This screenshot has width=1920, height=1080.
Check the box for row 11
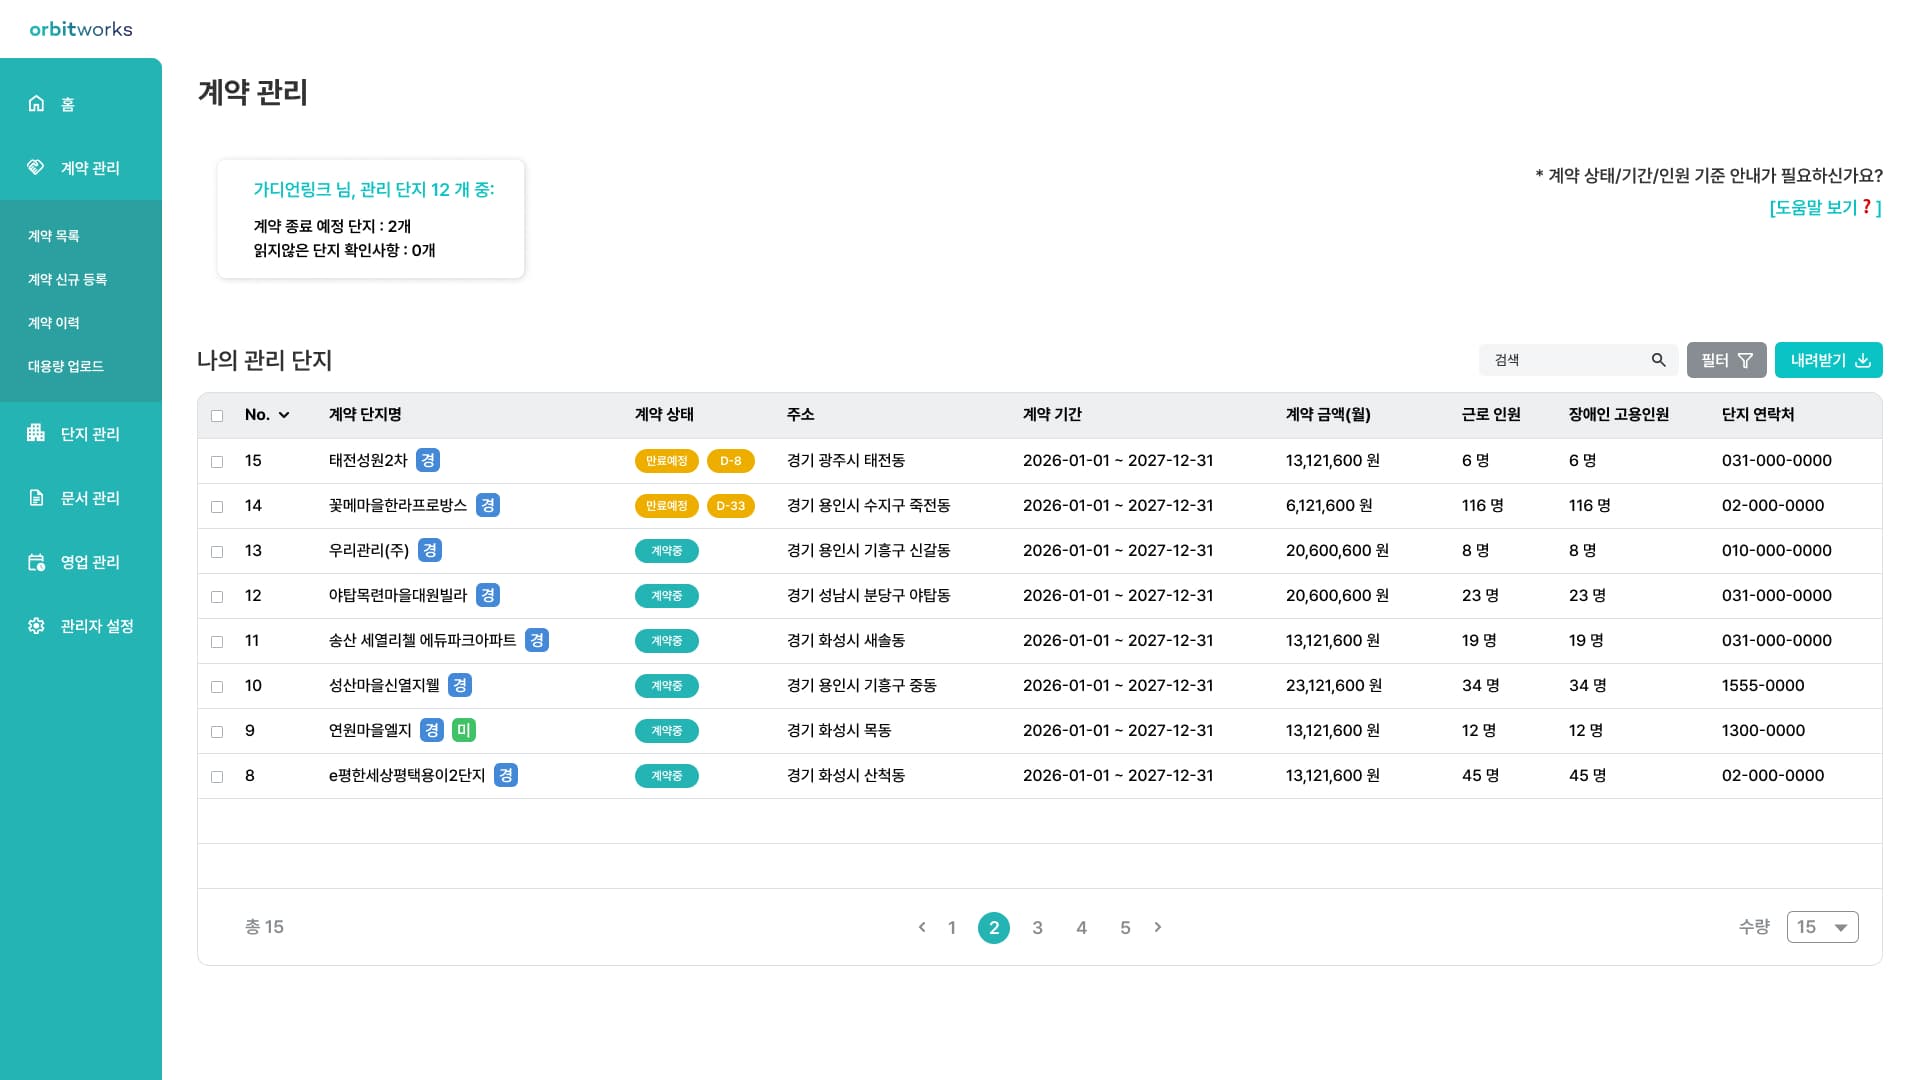(217, 642)
